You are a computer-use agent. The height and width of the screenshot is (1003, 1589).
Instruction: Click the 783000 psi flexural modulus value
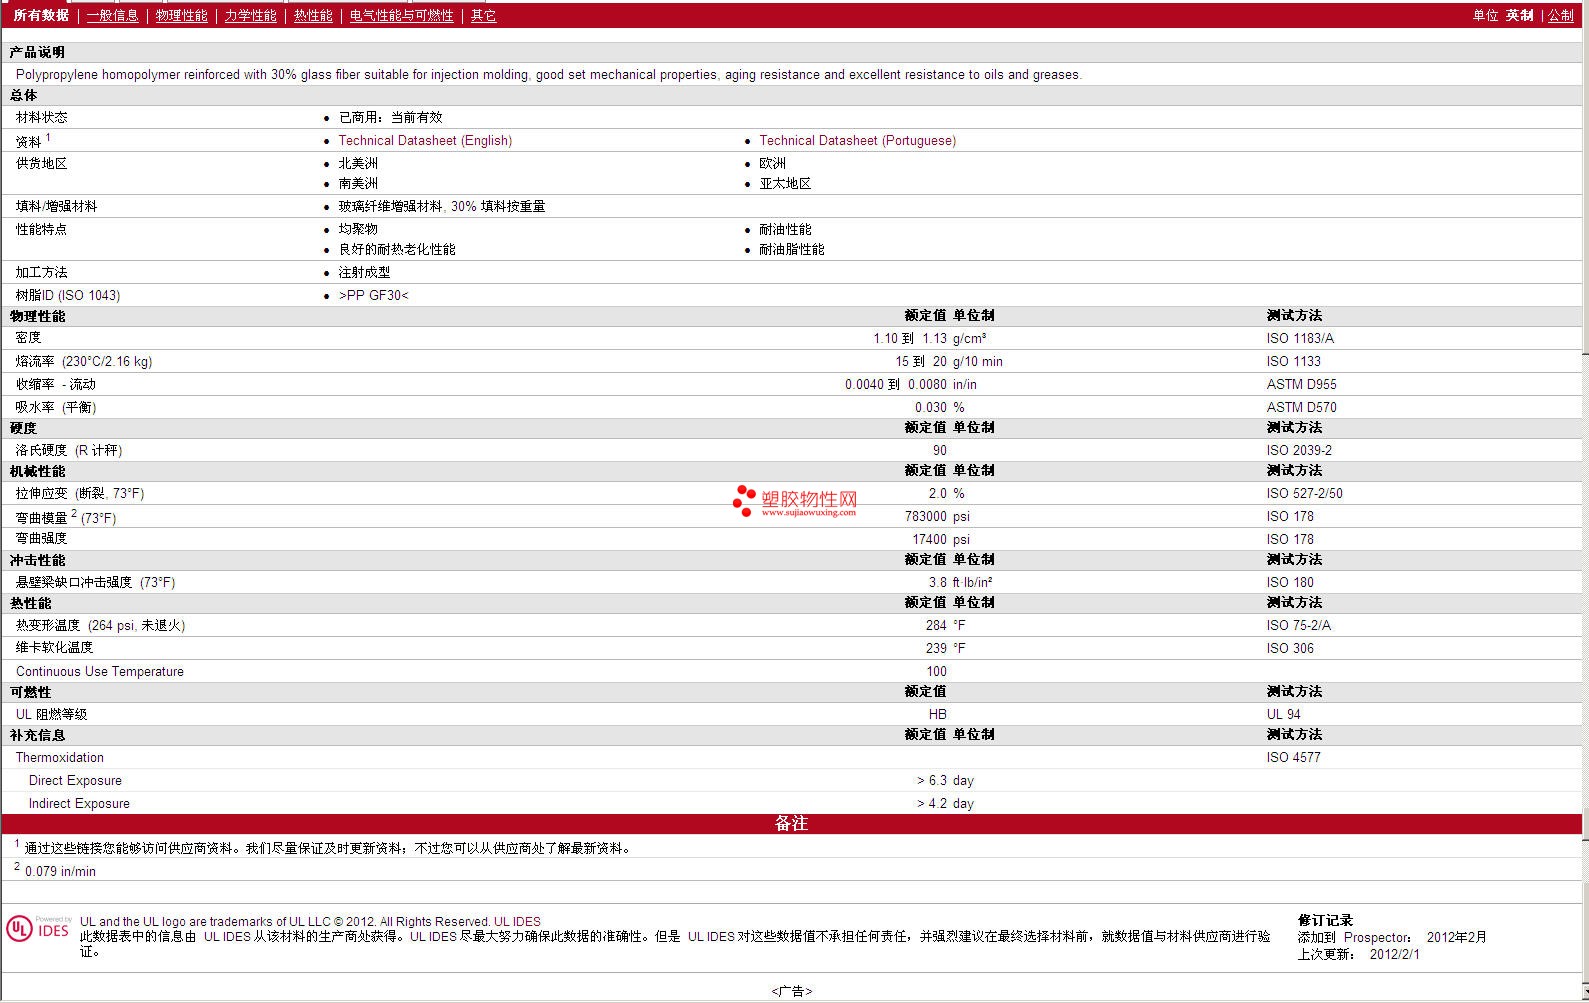click(x=936, y=517)
